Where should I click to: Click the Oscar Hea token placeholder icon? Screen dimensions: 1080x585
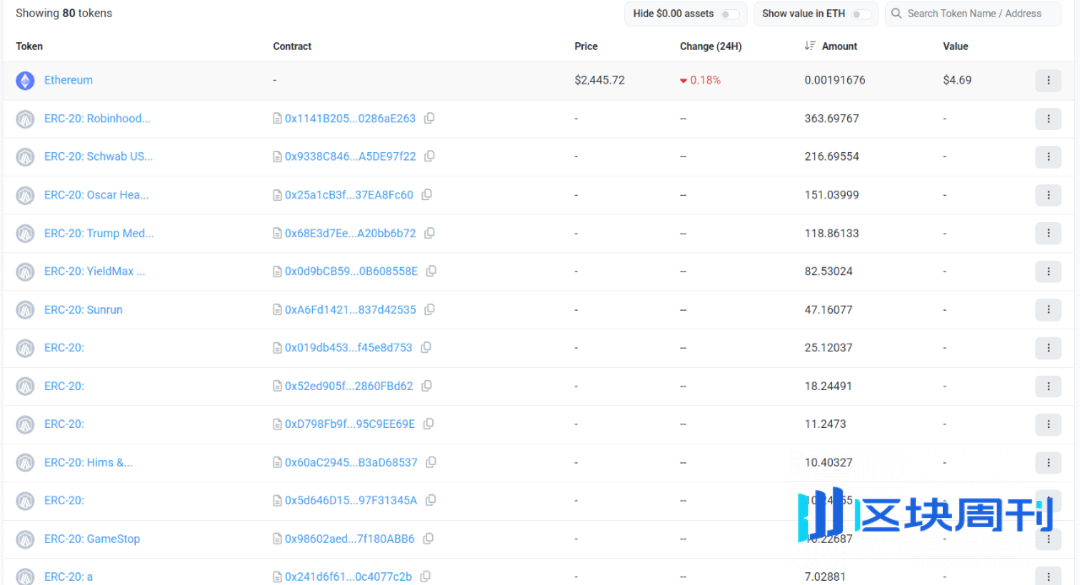tap(25, 196)
